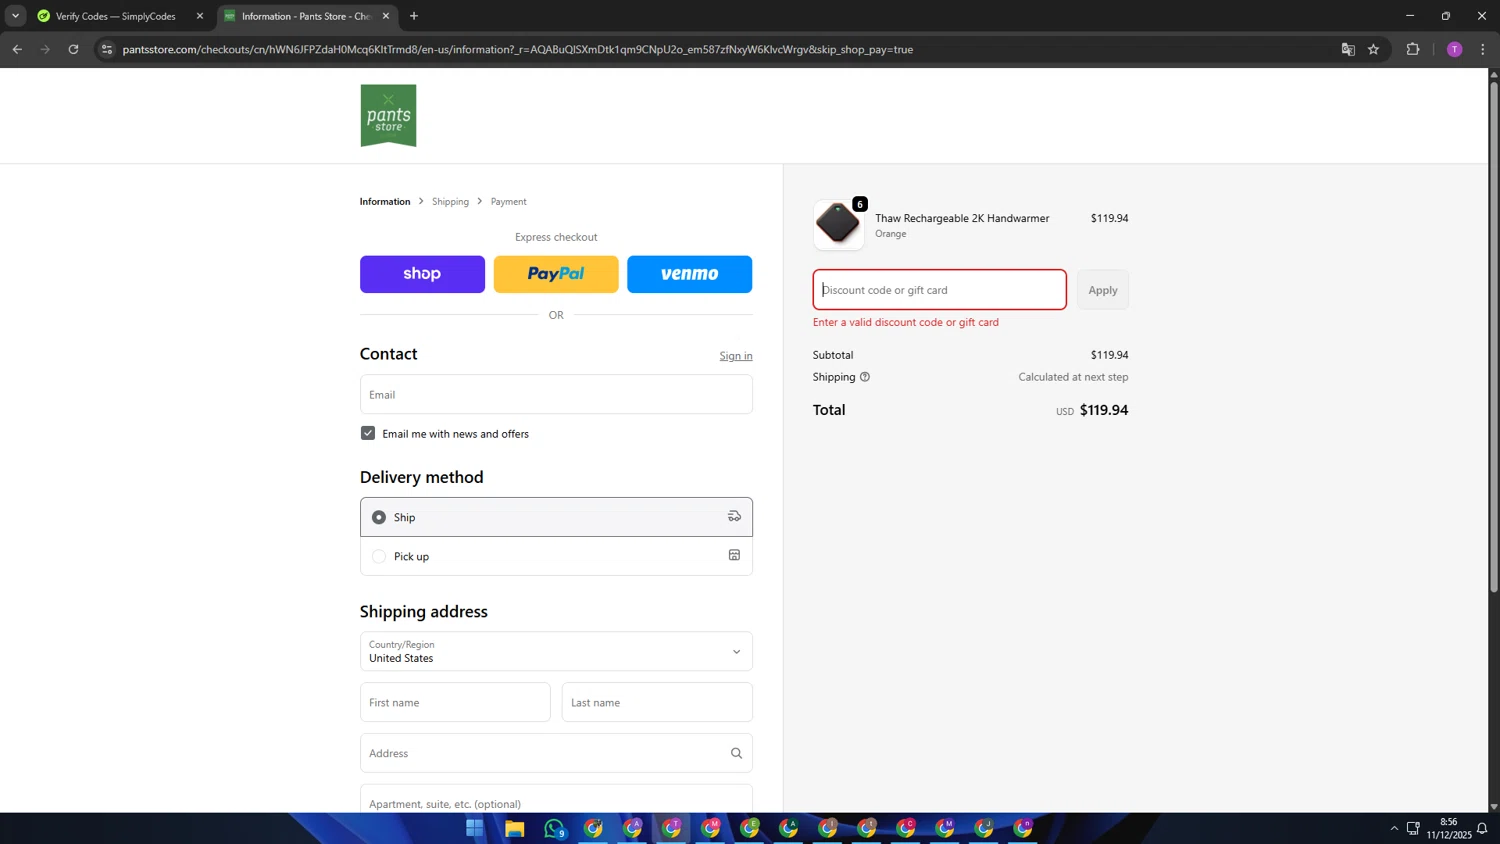Open the tab search dropdown
This screenshot has width=1500, height=844.
pos(15,16)
